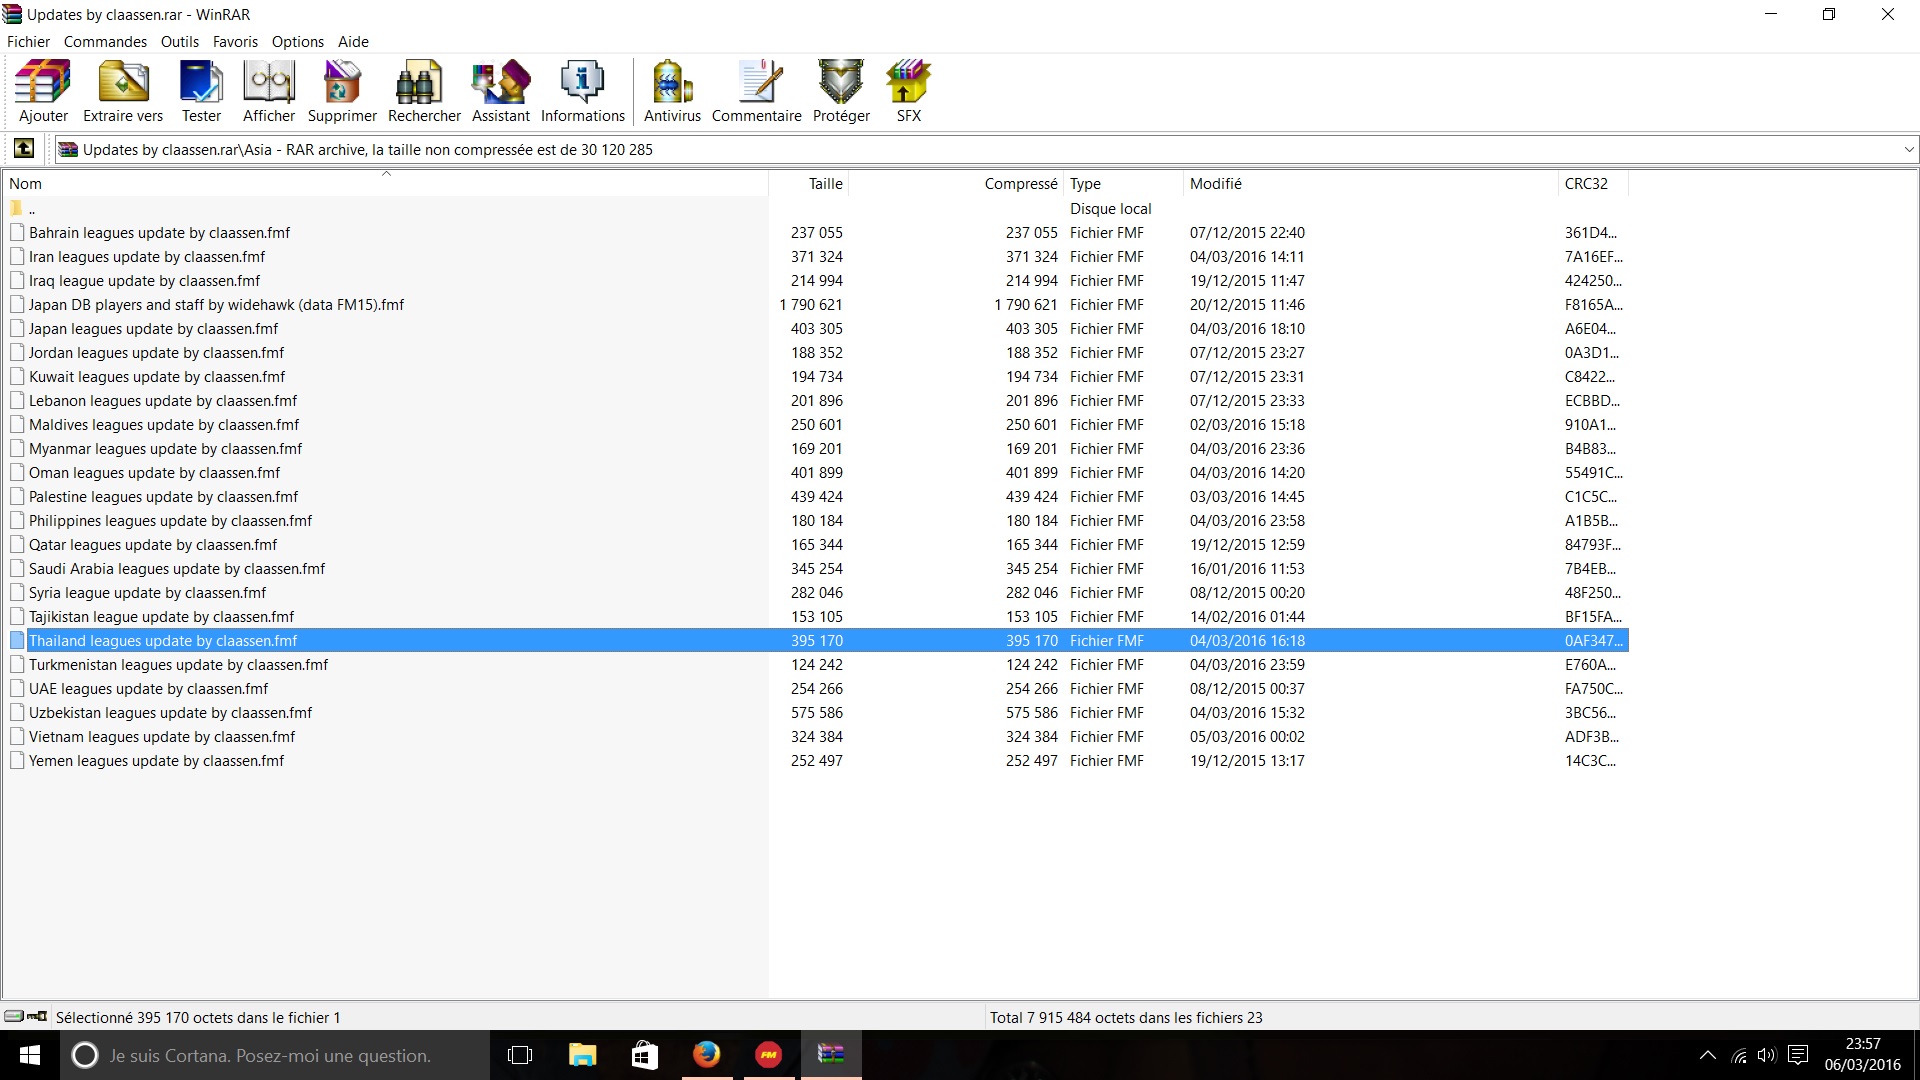Open the Favoris menu
The width and height of the screenshot is (1920, 1080).
coord(235,41)
